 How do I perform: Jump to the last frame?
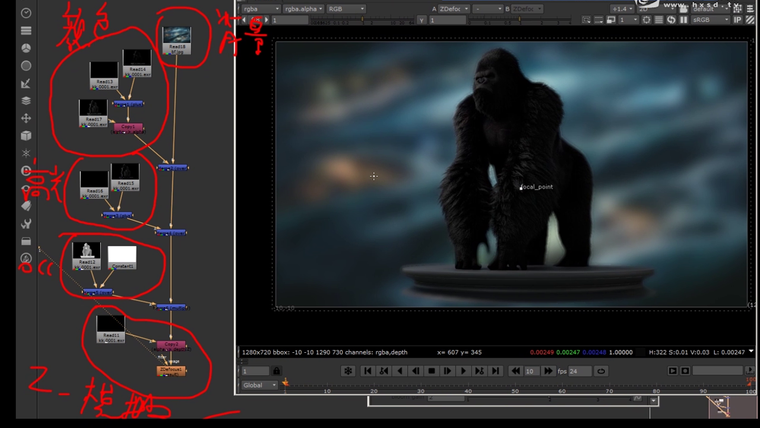pos(497,371)
